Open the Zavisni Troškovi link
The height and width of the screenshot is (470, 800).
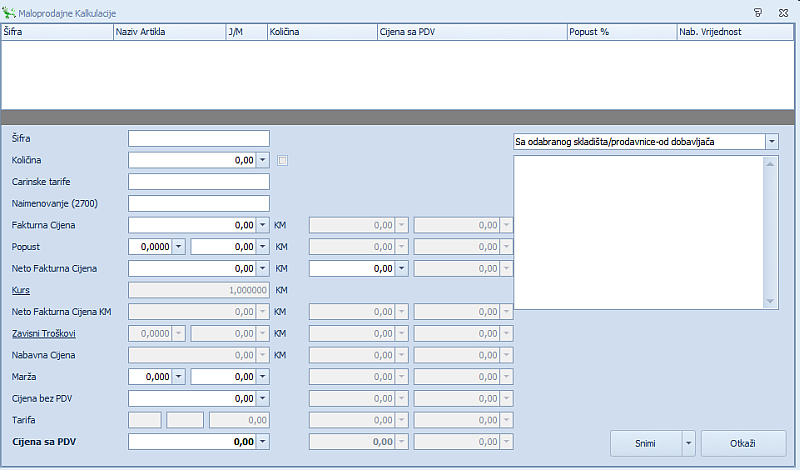click(44, 334)
